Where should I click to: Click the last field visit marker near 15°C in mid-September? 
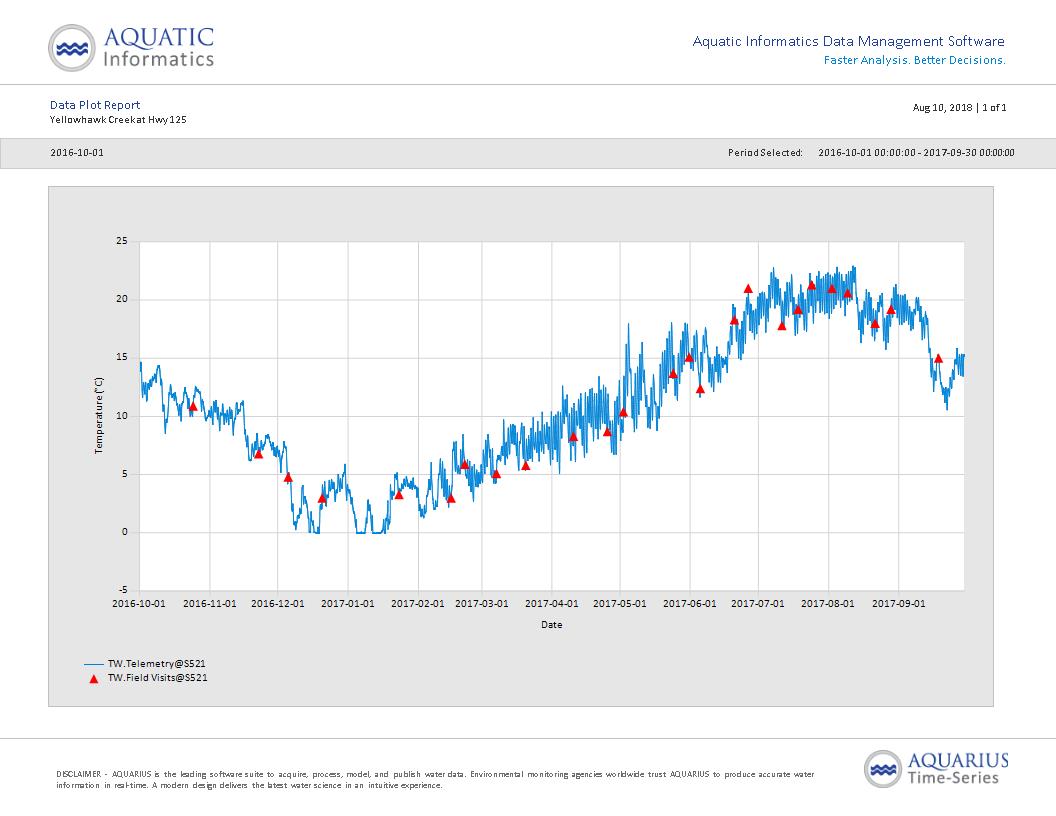938,358
